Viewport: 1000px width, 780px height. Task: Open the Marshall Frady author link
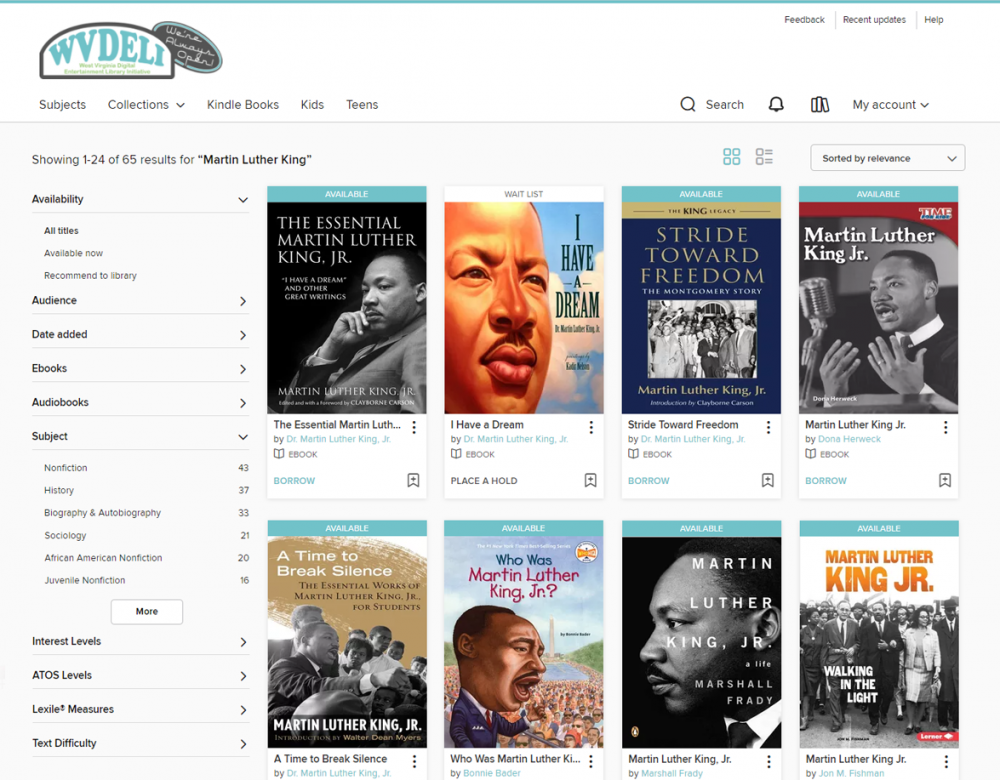click(672, 773)
